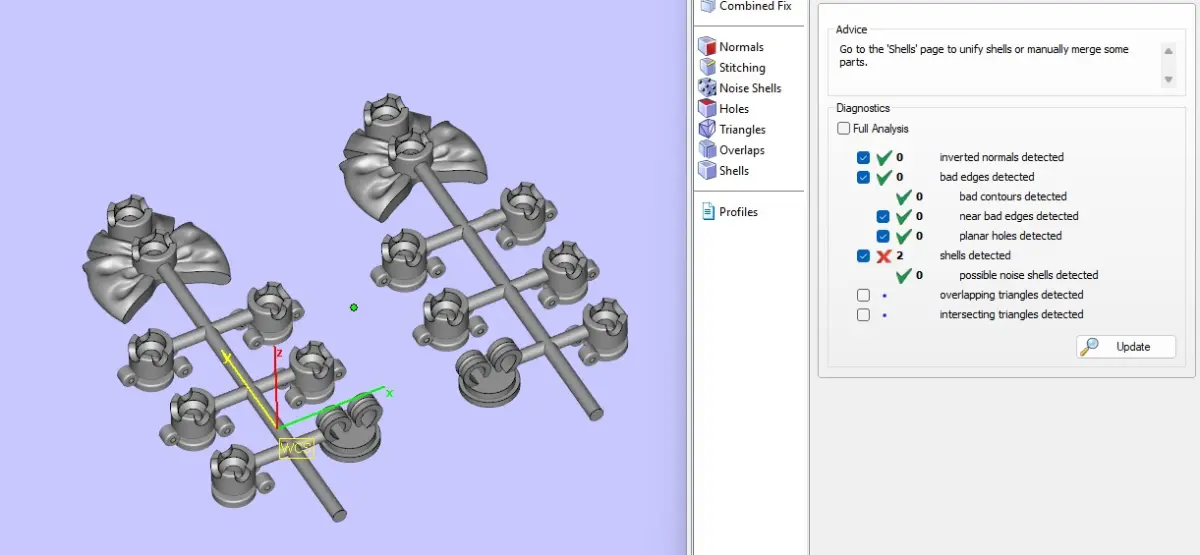The height and width of the screenshot is (555, 1200).
Task: Click the Noise Shells page icon
Action: (x=707, y=88)
